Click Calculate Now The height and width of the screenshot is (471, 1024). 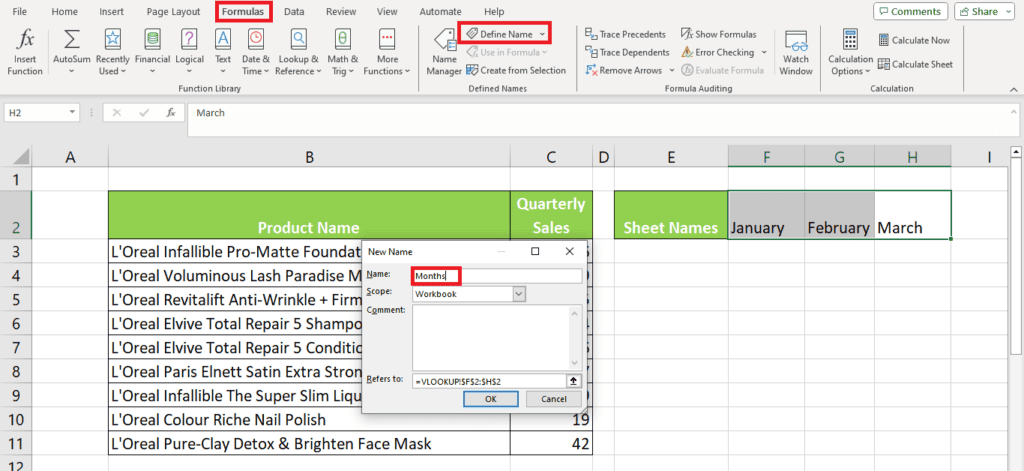[x=914, y=40]
